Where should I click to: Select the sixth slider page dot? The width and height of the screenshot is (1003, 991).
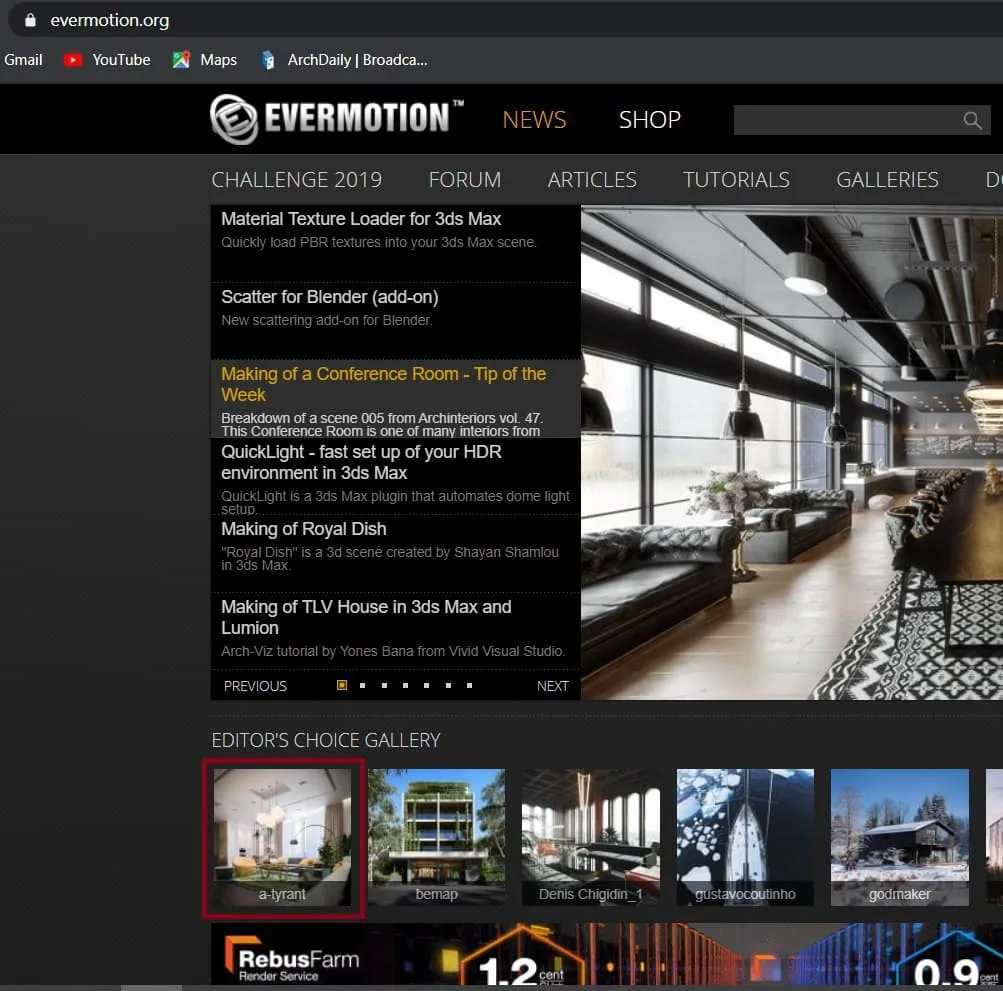[448, 685]
